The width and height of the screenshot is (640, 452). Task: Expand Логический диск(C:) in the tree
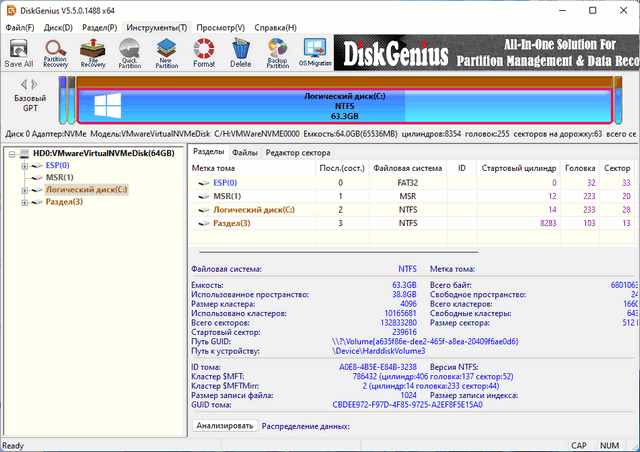click(x=25, y=189)
